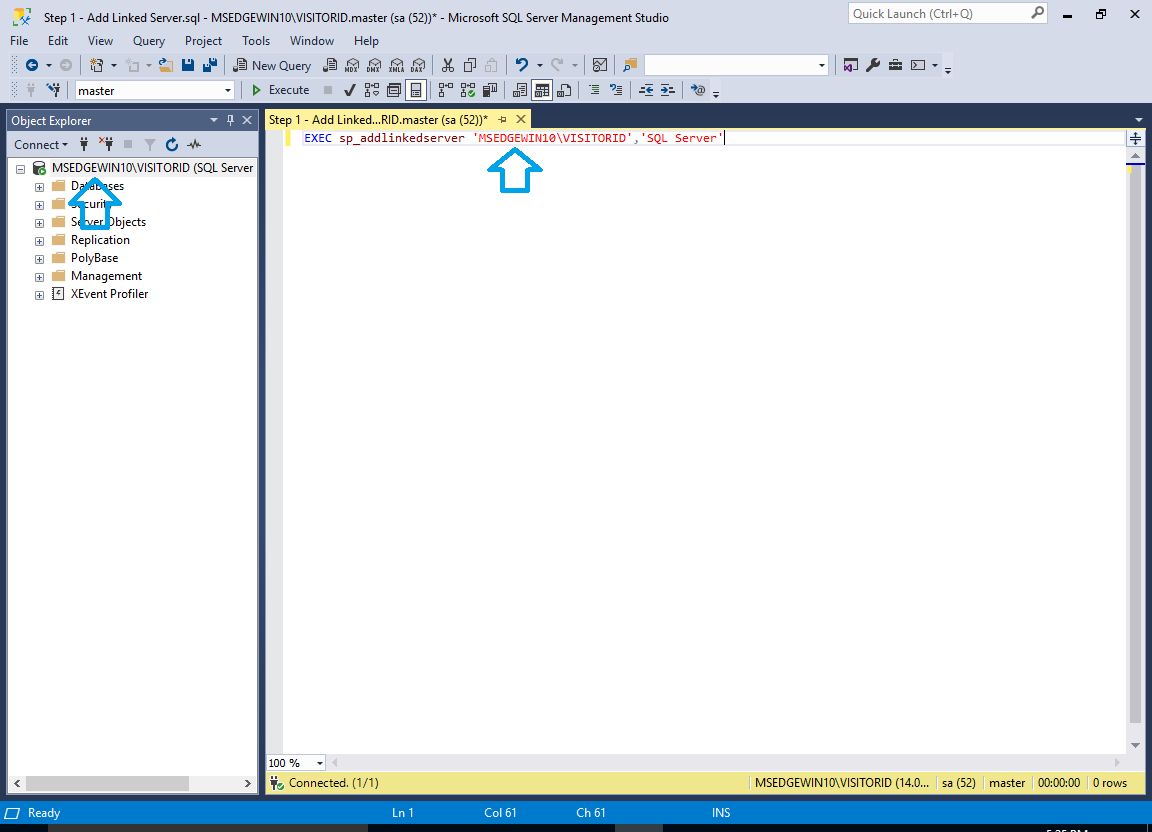Image resolution: width=1152 pixels, height=832 pixels.
Task: Open the Query menu
Action: click(x=149, y=41)
